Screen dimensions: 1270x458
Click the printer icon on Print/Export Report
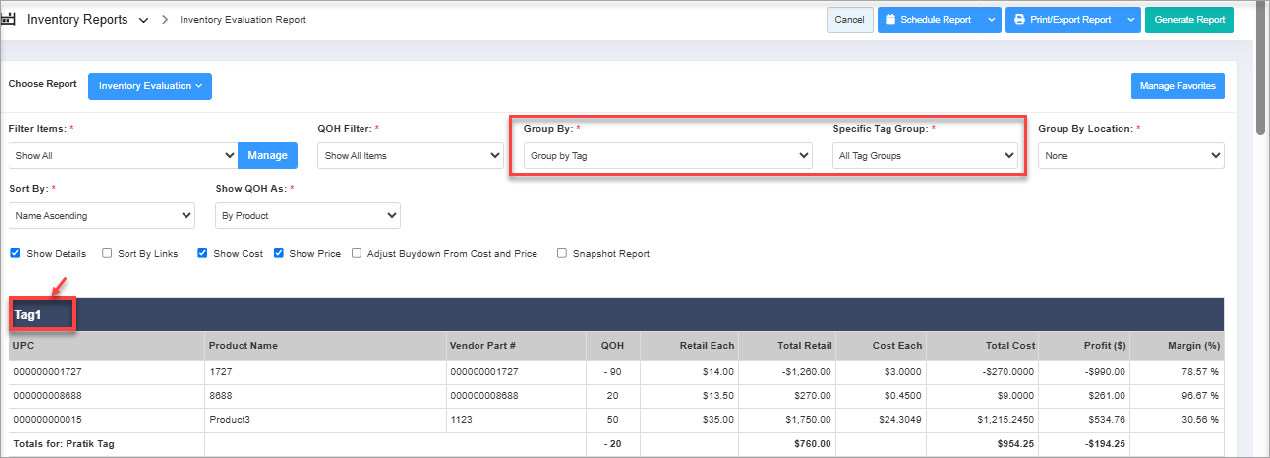click(1019, 20)
